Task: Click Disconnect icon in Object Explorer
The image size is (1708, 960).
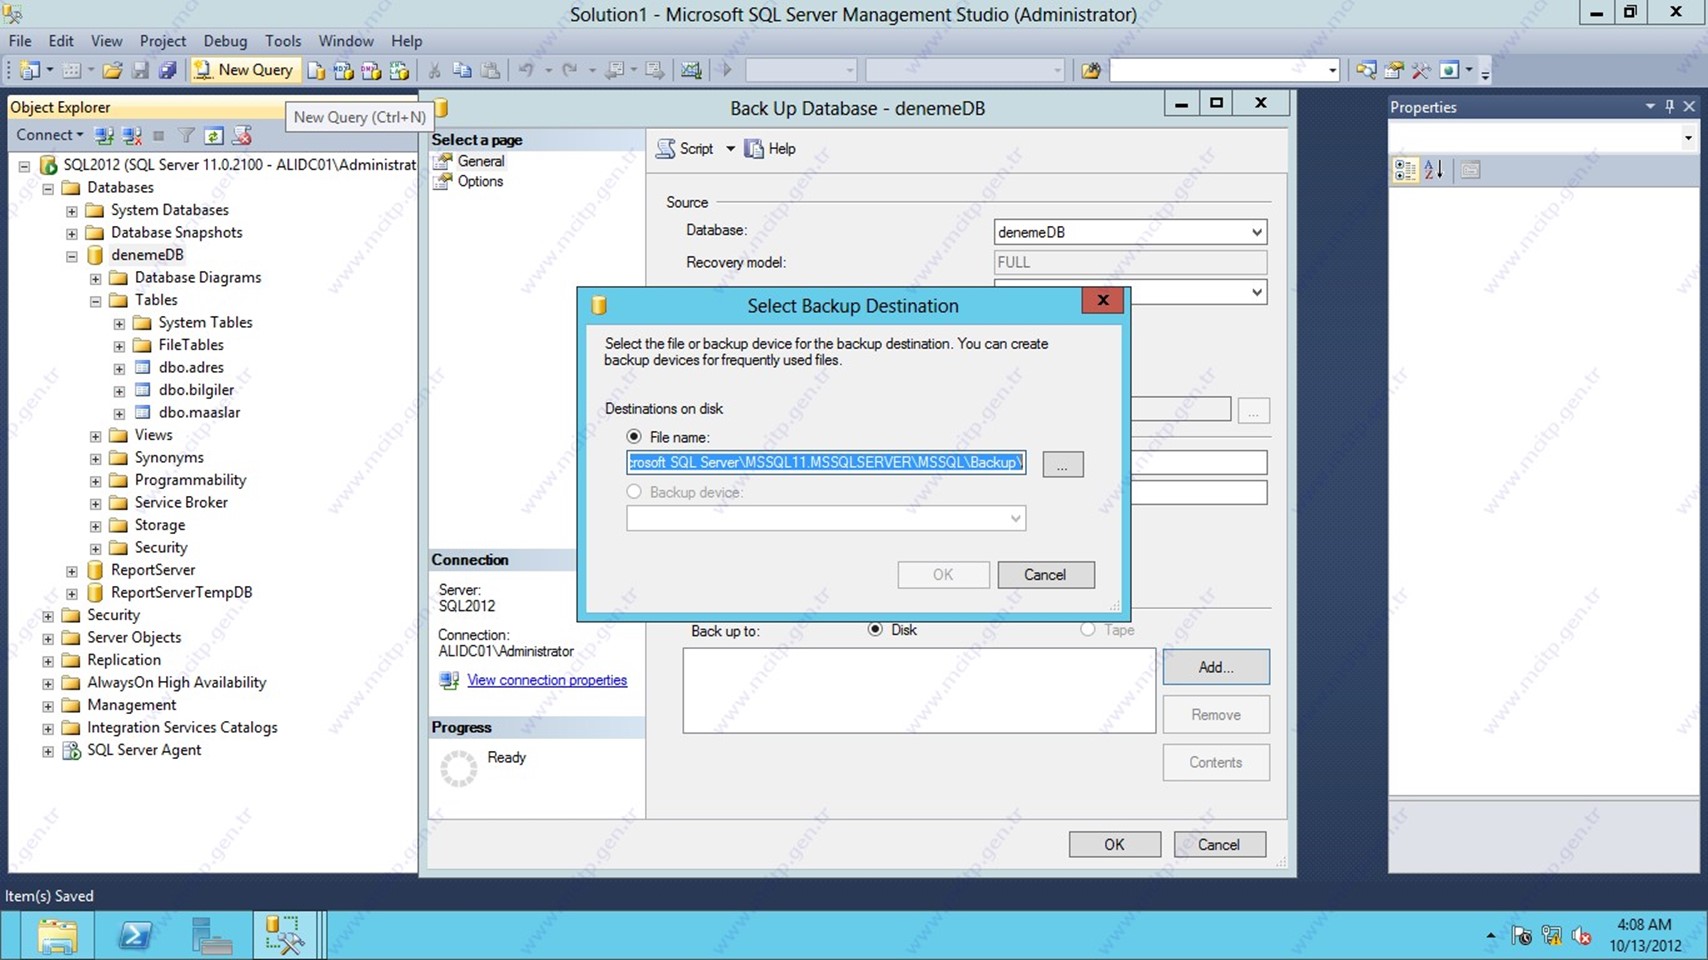Action: [x=131, y=135]
